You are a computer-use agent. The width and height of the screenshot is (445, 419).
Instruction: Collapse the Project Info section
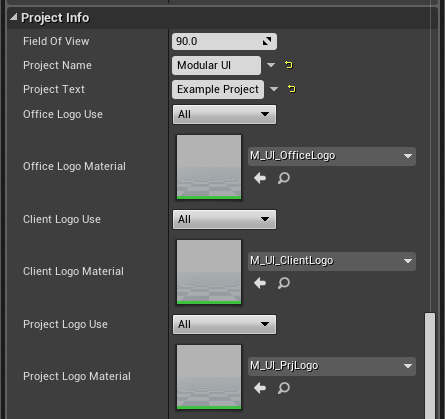[x=14, y=17]
